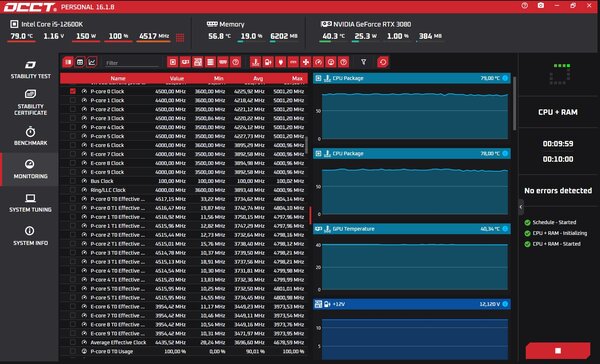Screen dimensions: 600x364
Task: Select the Monitoring section
Action: tap(30, 169)
